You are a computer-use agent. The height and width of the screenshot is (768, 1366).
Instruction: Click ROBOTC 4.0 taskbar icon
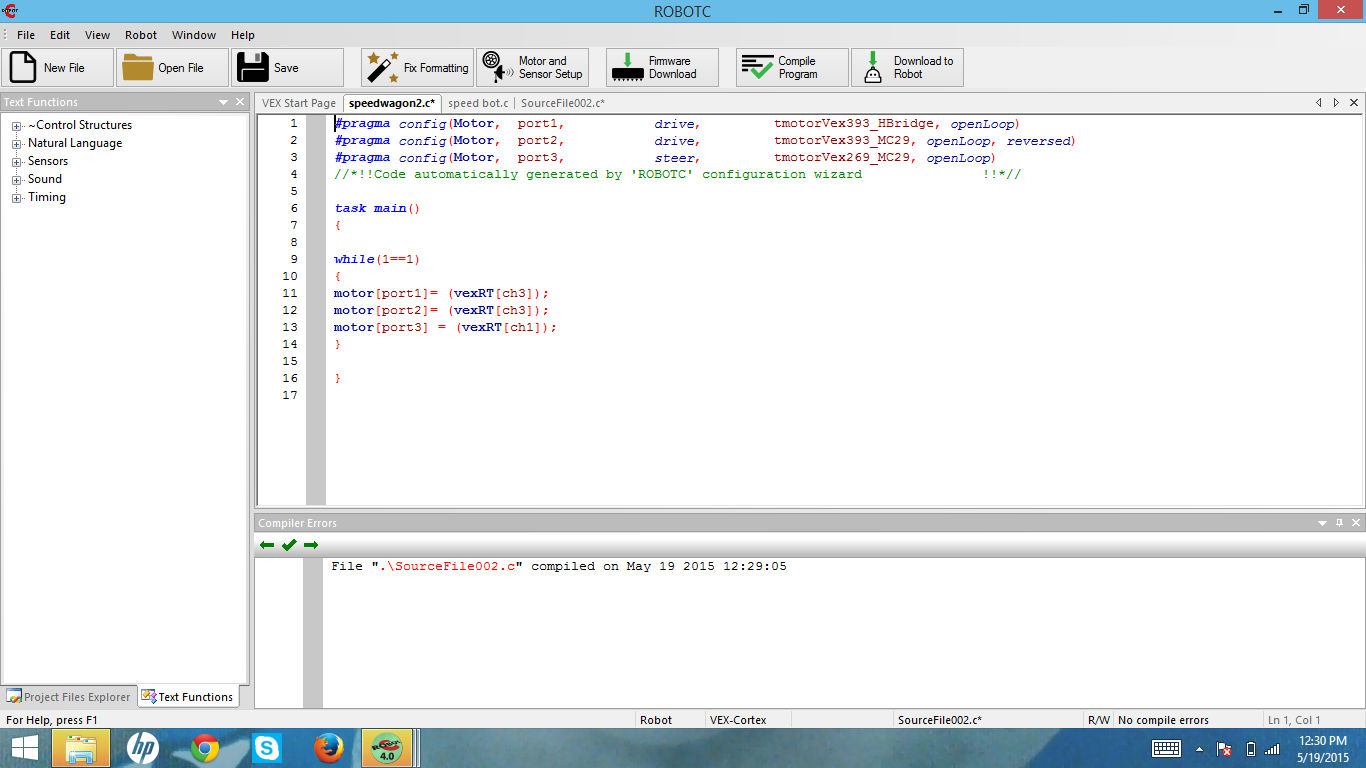[388, 748]
